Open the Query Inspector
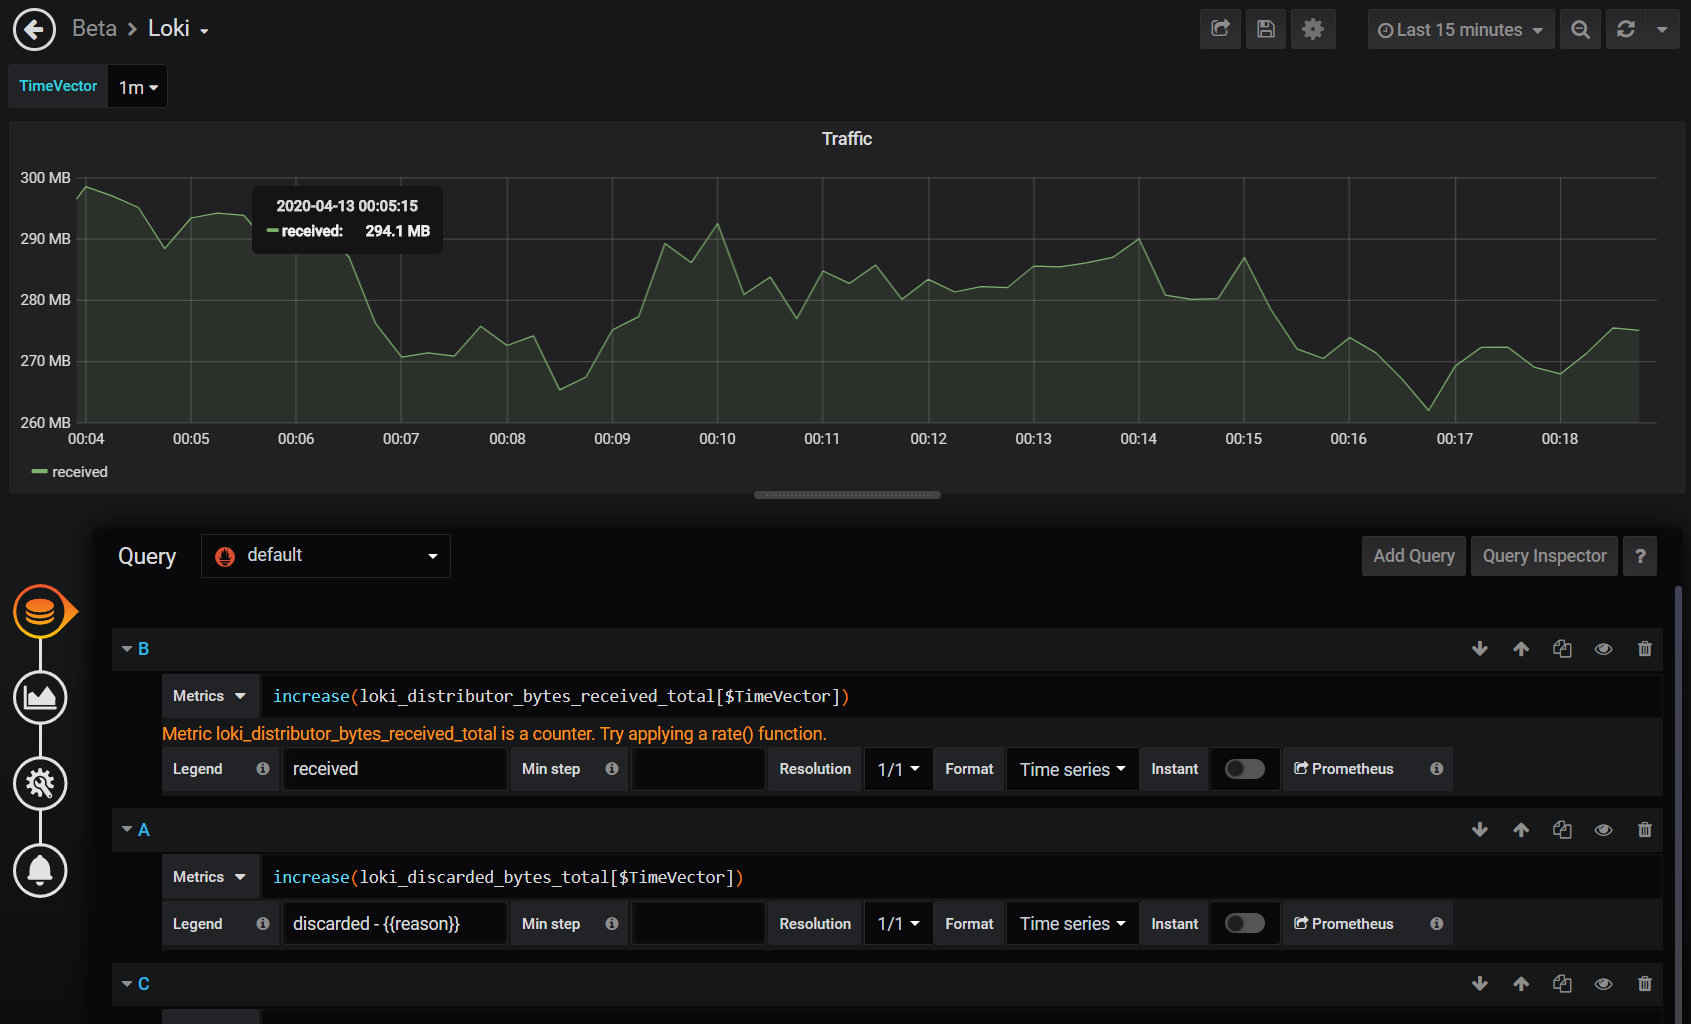1691x1024 pixels. click(x=1543, y=555)
